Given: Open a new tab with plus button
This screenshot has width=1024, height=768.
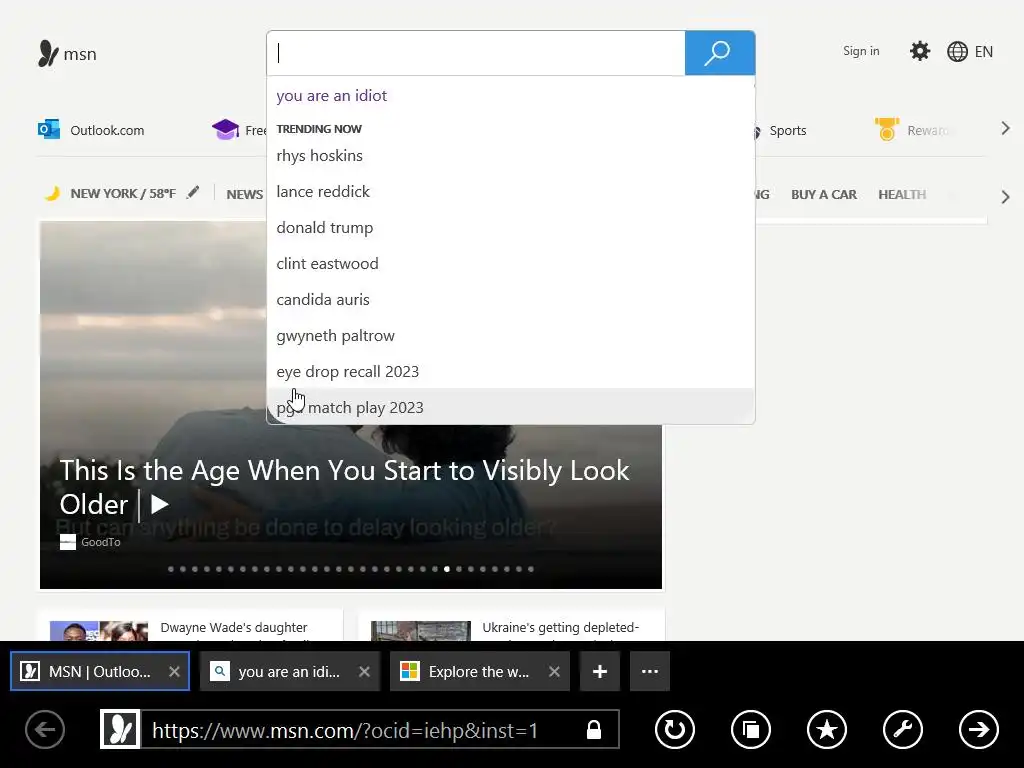Looking at the screenshot, I should point(600,671).
